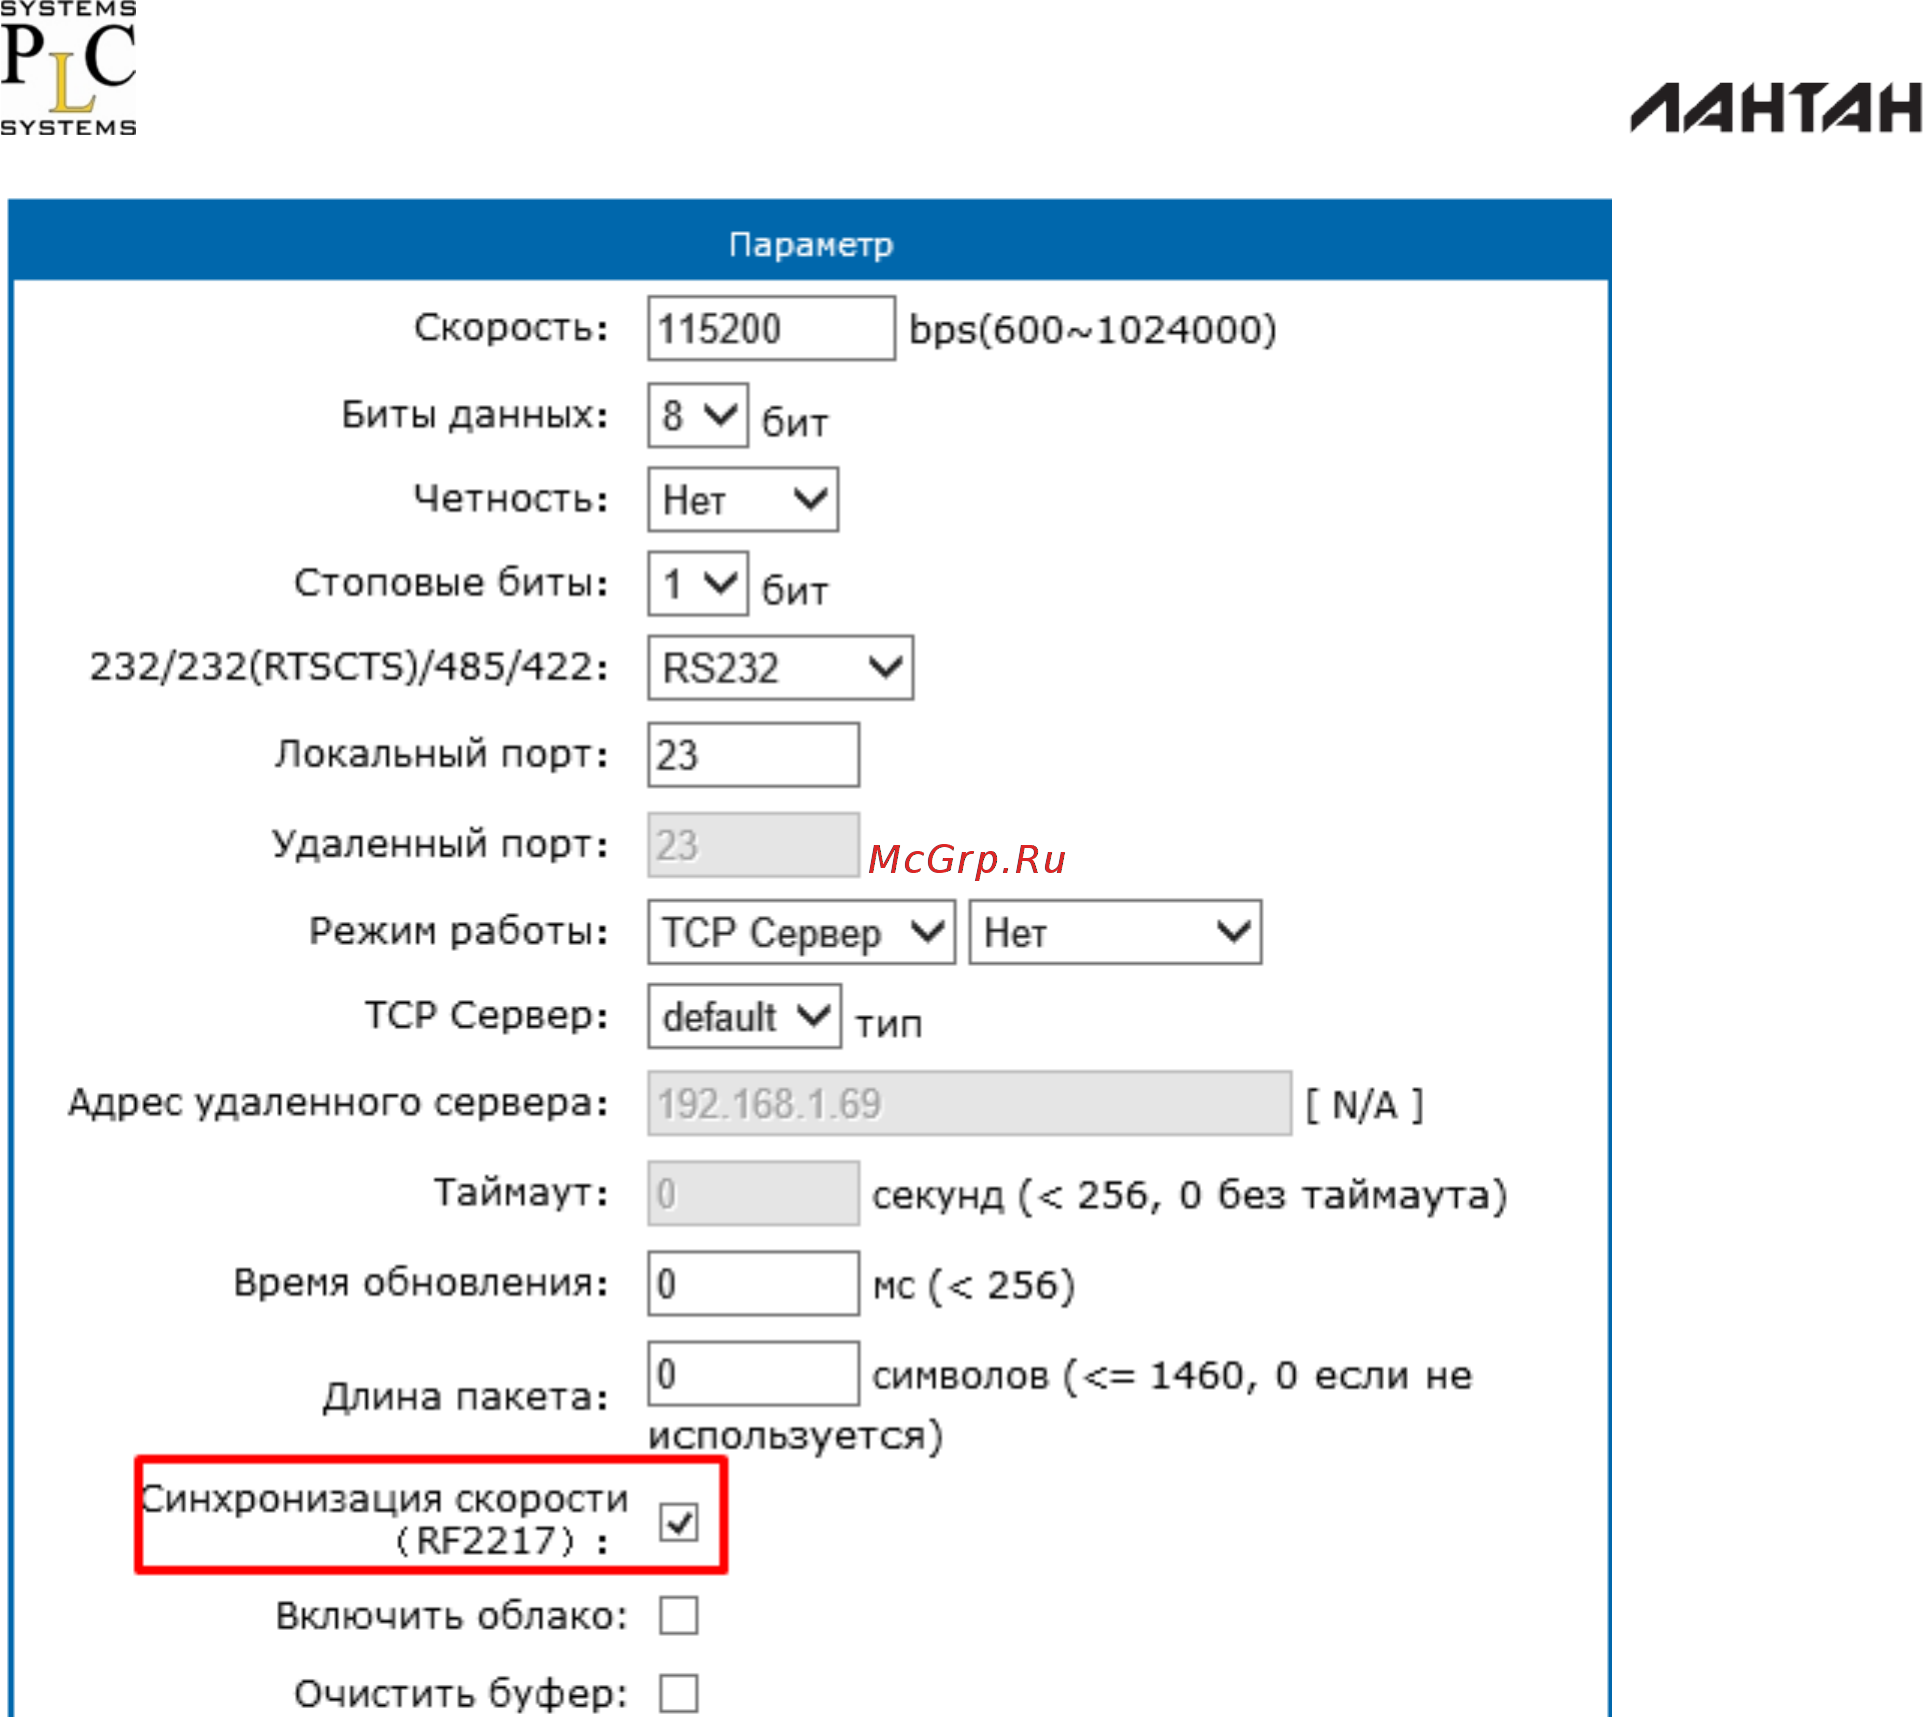Click the 'мс (< 256)' hint text
This screenshot has width=1923, height=1717.
click(x=974, y=1285)
